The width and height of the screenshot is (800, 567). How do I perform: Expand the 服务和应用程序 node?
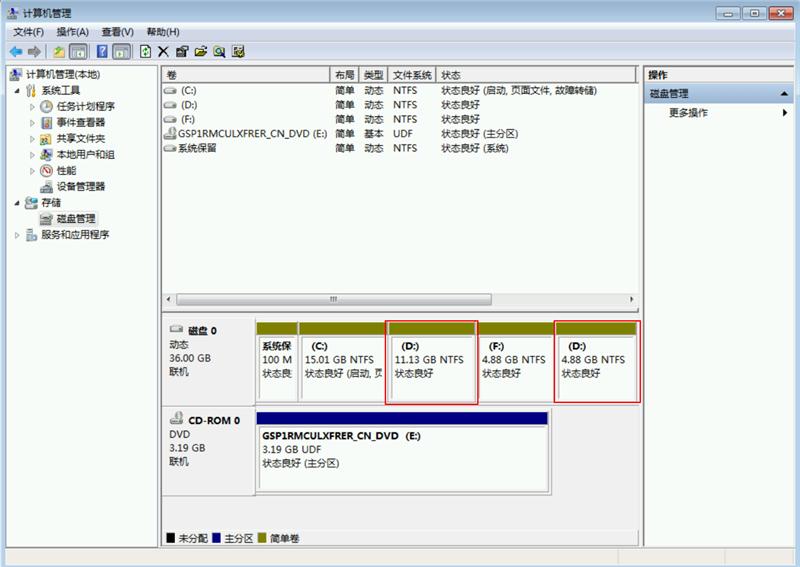click(x=17, y=235)
